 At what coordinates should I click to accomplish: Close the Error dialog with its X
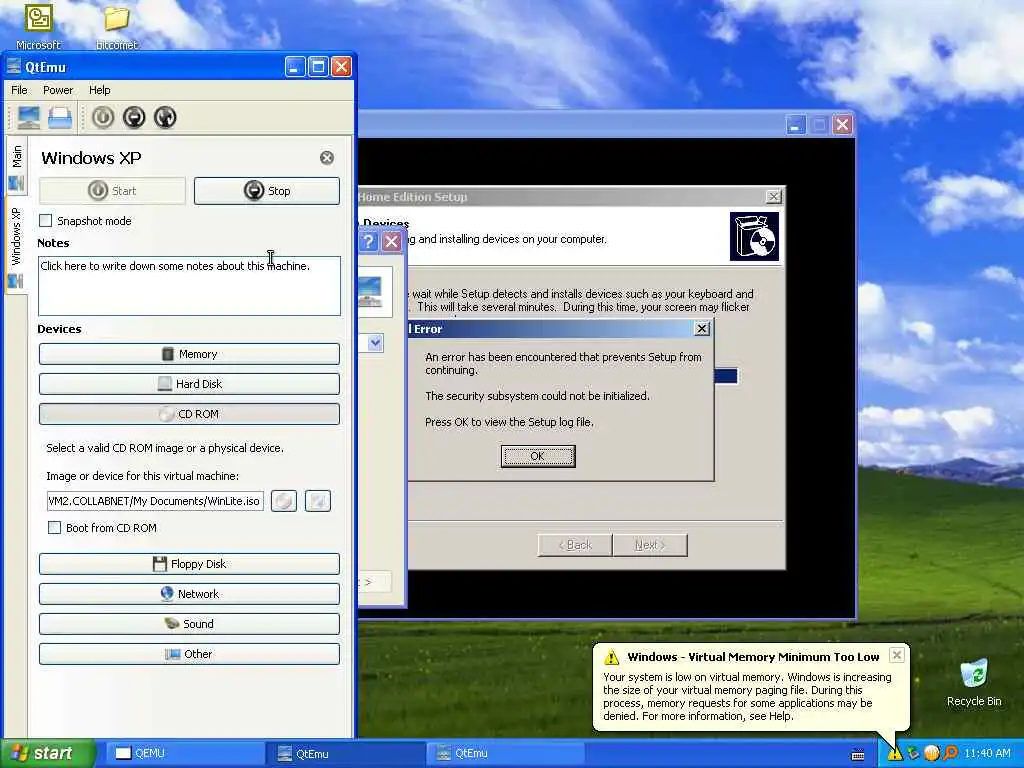701,328
